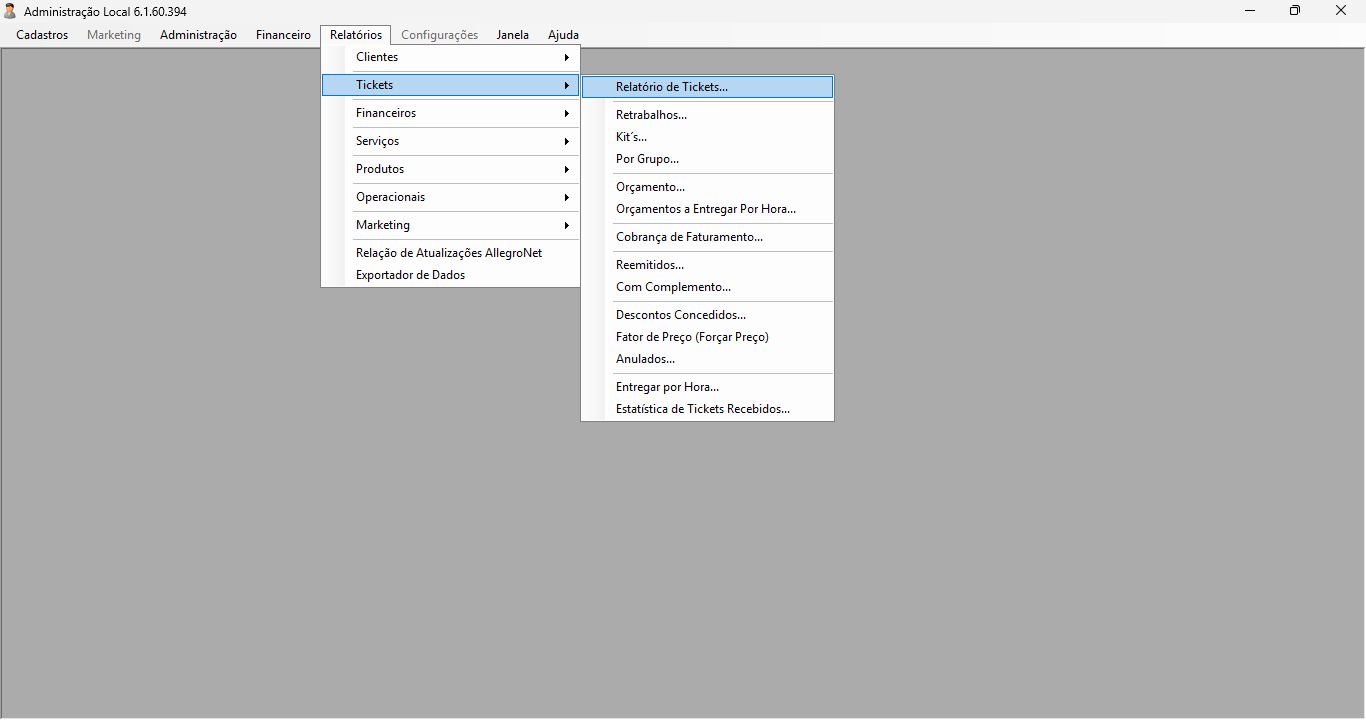Open Relação de Atualizações AllegroNet
The image size is (1366, 720).
(x=450, y=253)
